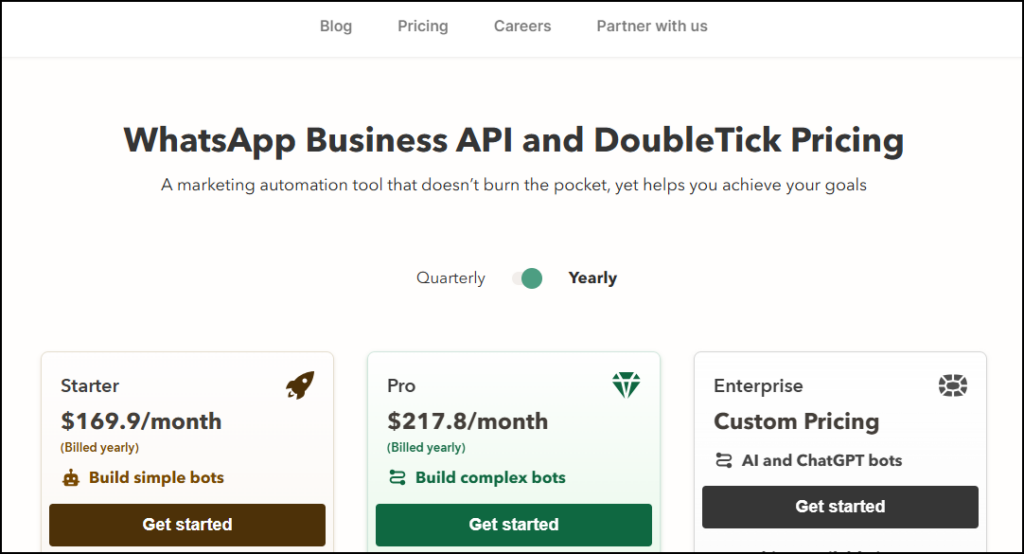Click the WhatsApp Business API pricing heading
The width and height of the screenshot is (1024, 554).
point(514,140)
